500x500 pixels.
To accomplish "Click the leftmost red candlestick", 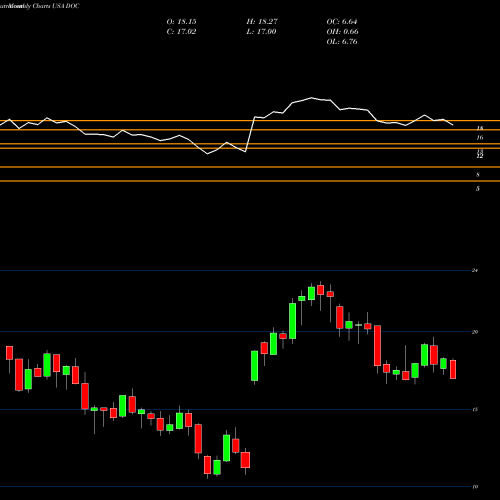I will [x=9, y=353].
